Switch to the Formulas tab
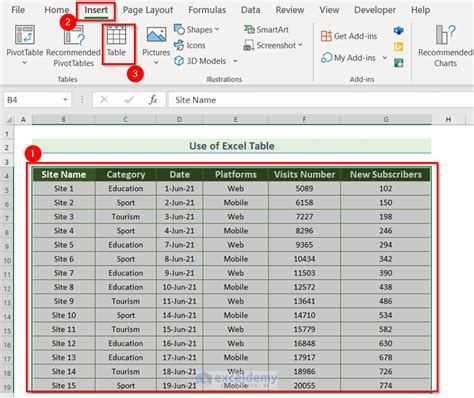Screen dimensions: 474x398 207,10
